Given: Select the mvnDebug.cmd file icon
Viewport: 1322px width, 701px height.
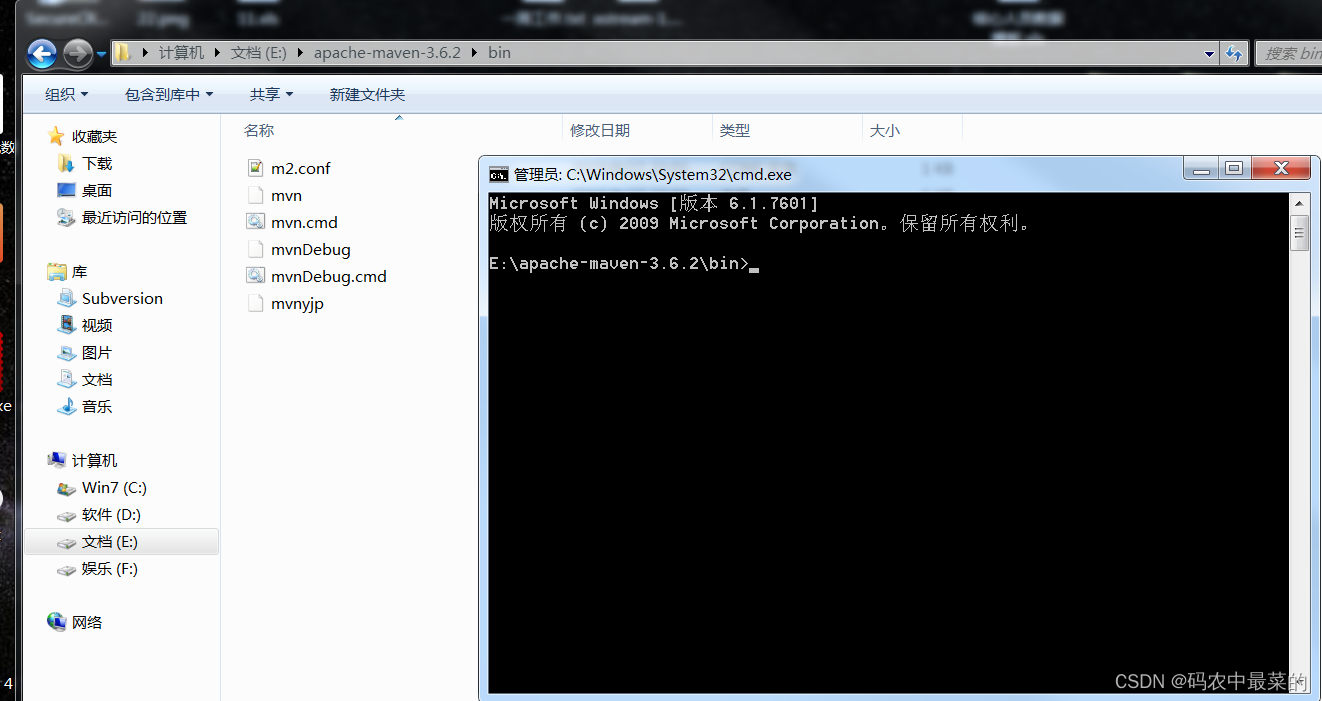Looking at the screenshot, I should (255, 276).
